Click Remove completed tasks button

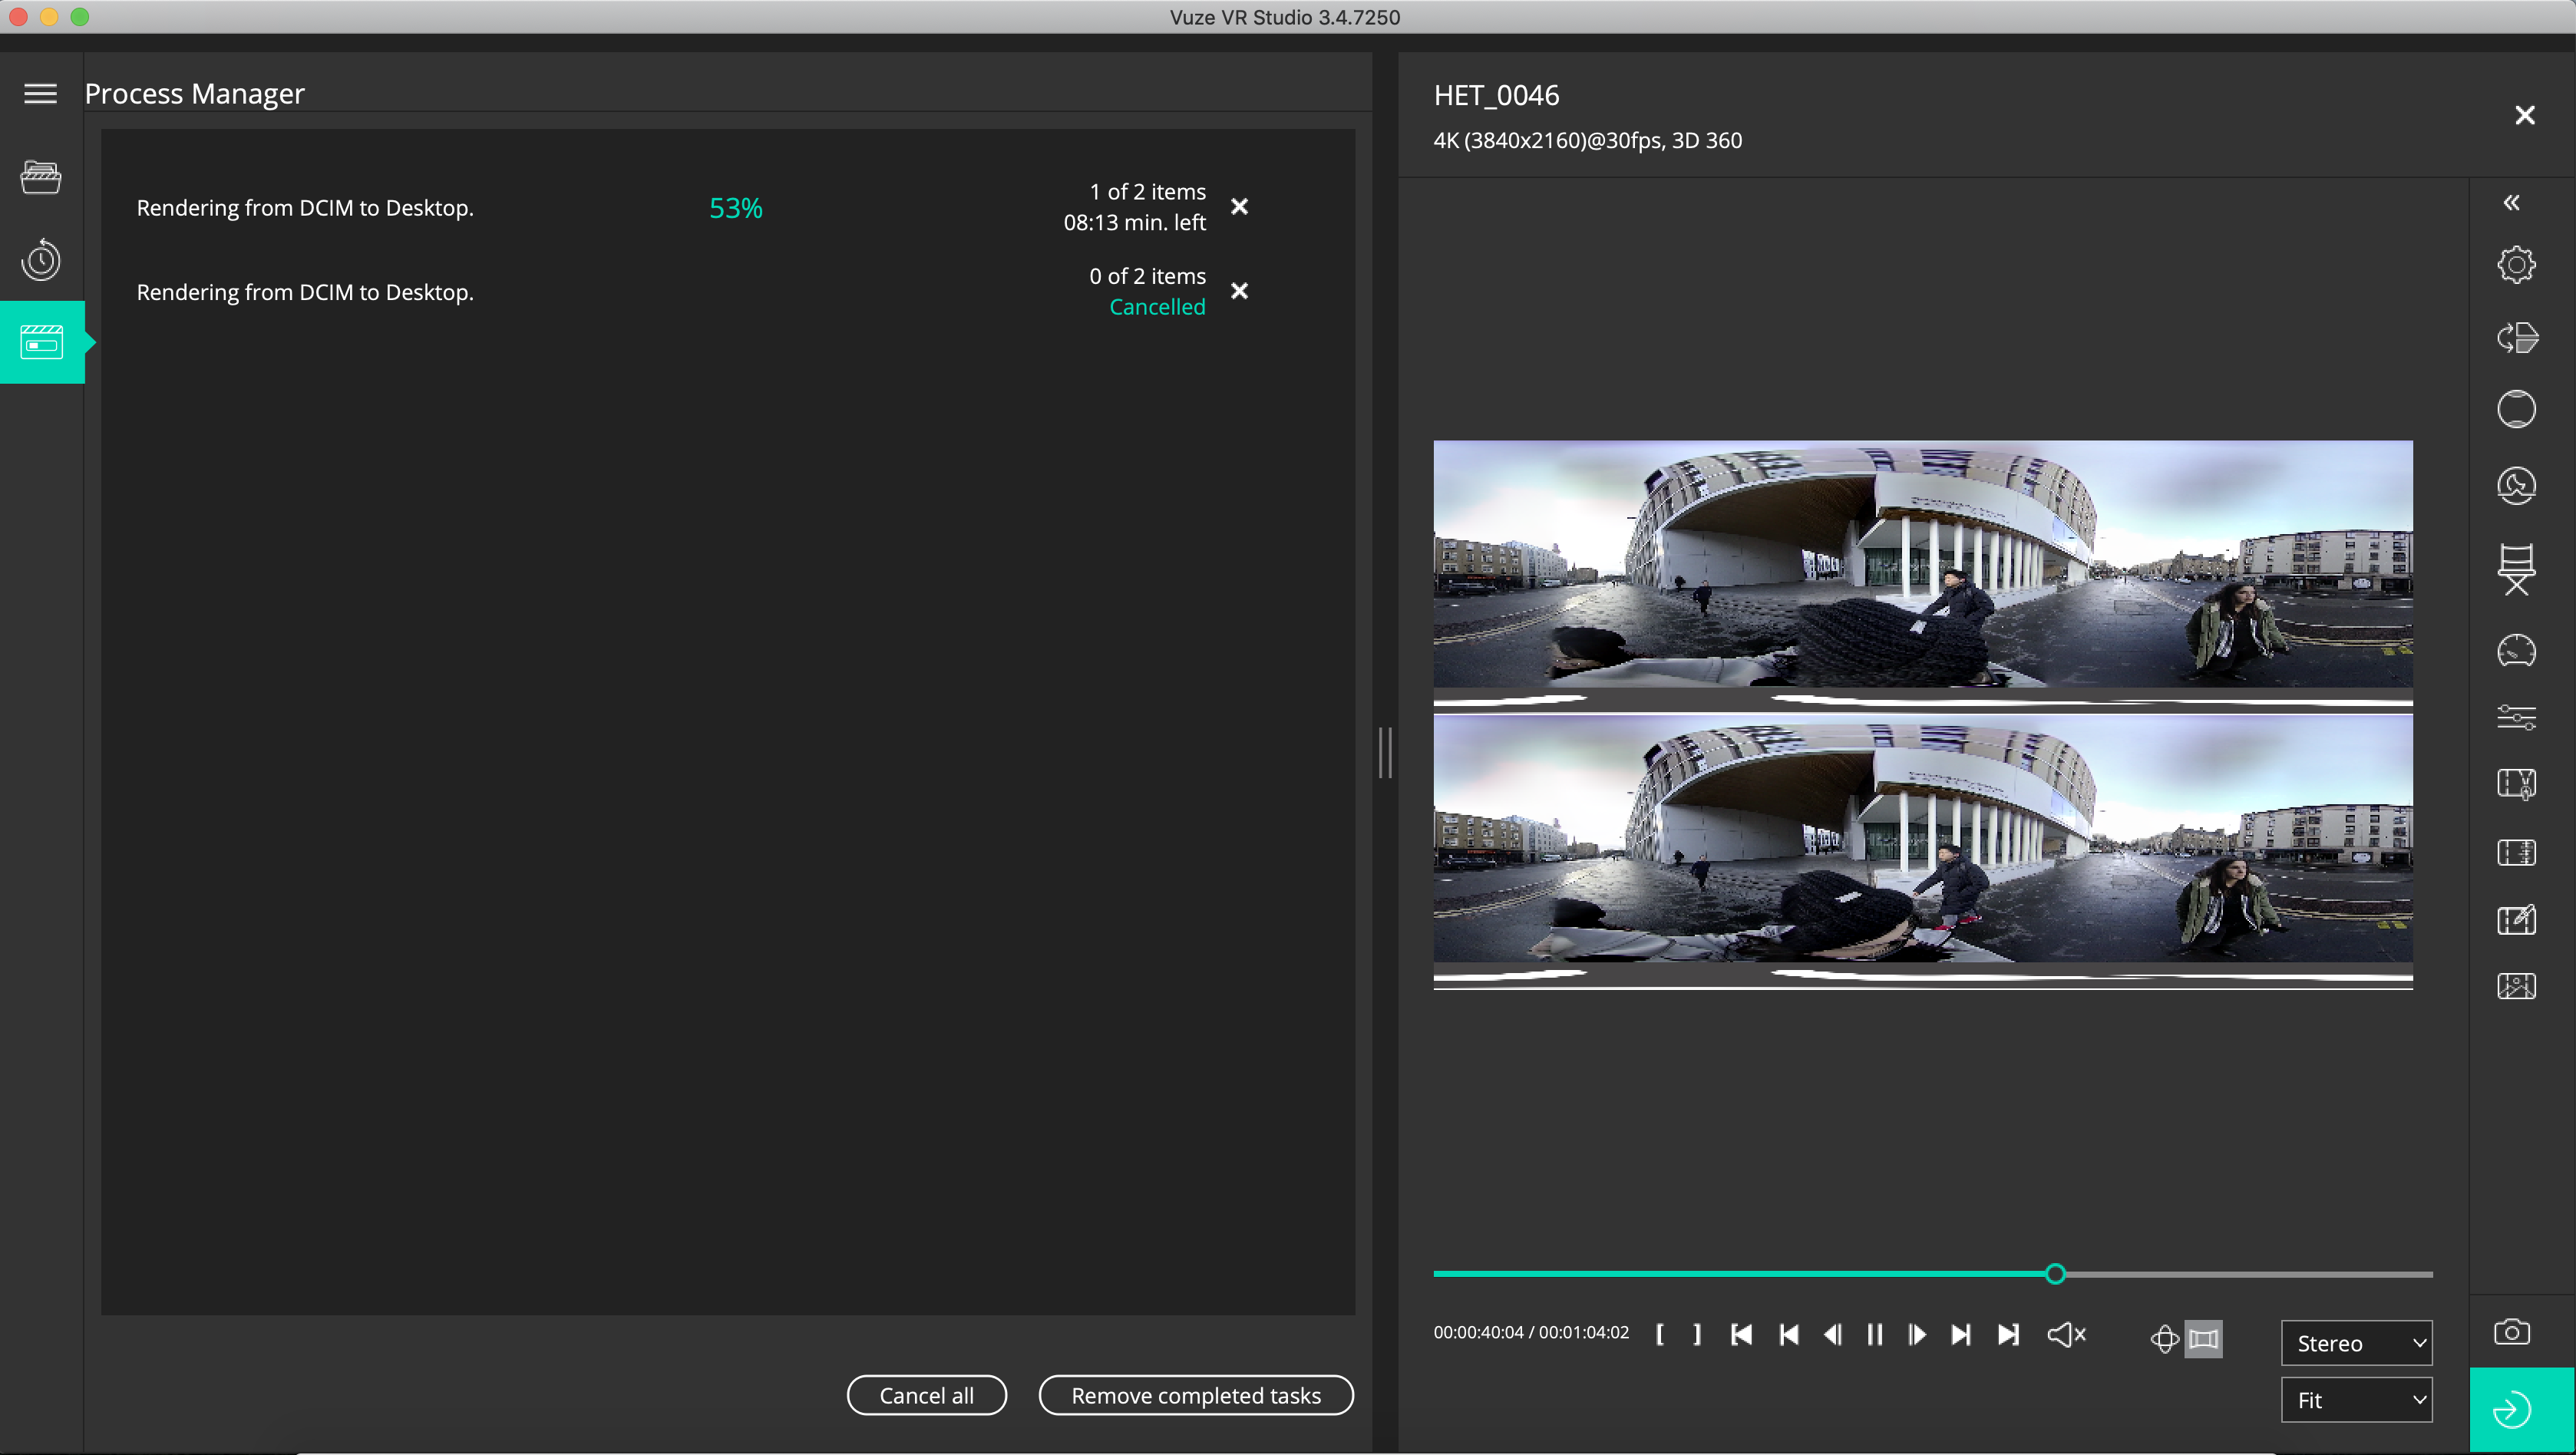(1196, 1395)
